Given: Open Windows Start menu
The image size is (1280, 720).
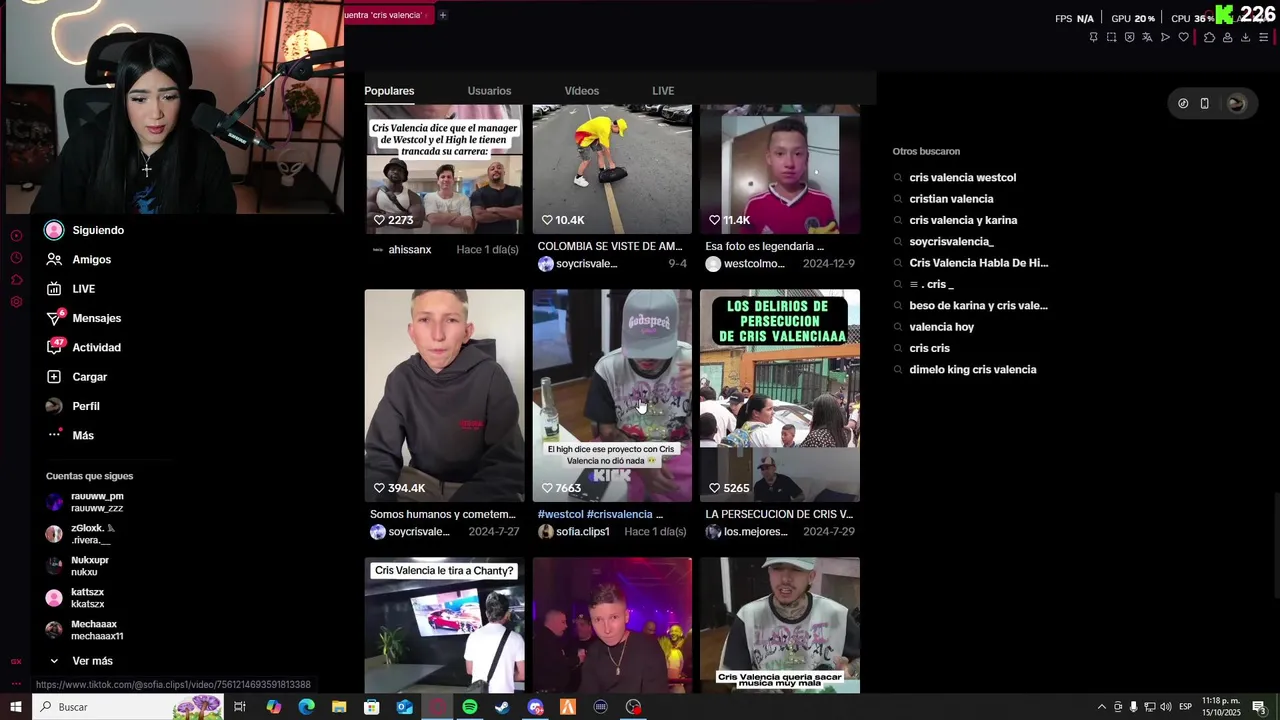Looking at the screenshot, I should pyautogui.click(x=16, y=707).
